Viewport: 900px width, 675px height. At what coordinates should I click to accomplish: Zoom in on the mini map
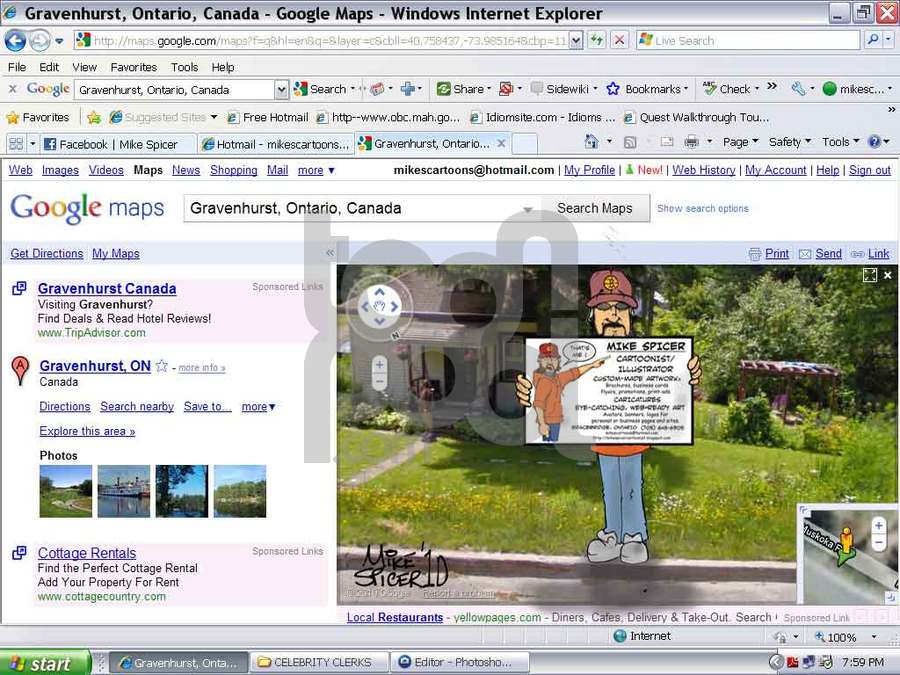(879, 525)
